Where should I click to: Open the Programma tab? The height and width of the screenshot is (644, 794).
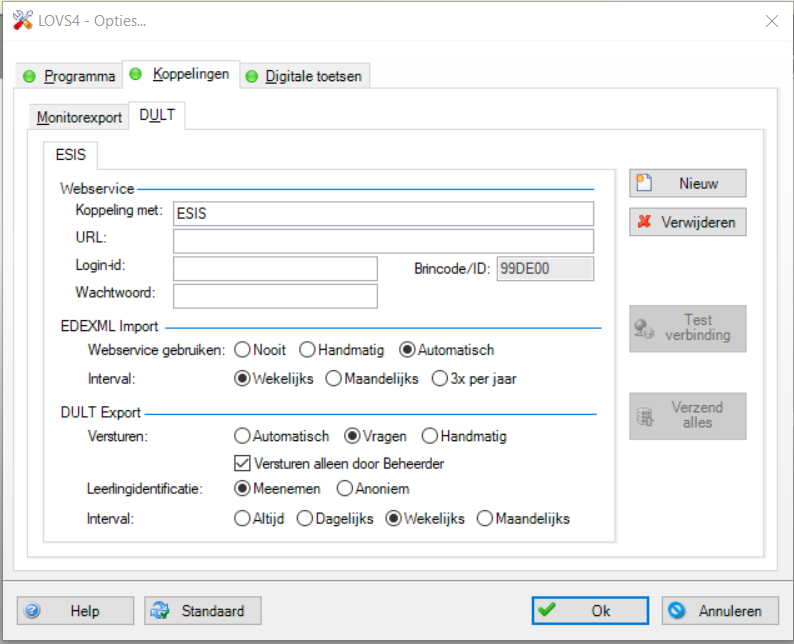pyautogui.click(x=69, y=76)
